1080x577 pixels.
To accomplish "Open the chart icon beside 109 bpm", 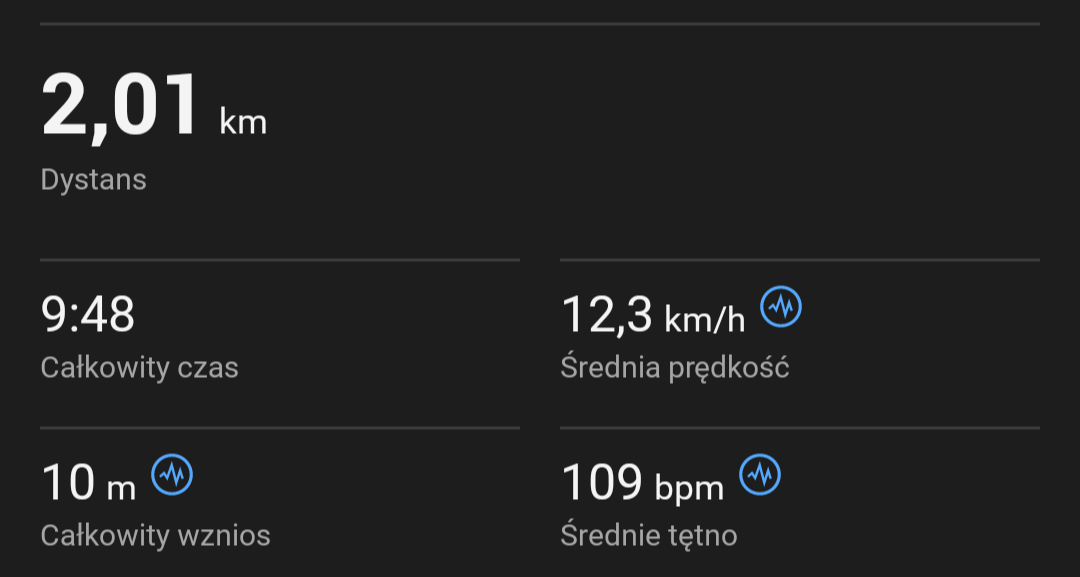I will [x=760, y=475].
